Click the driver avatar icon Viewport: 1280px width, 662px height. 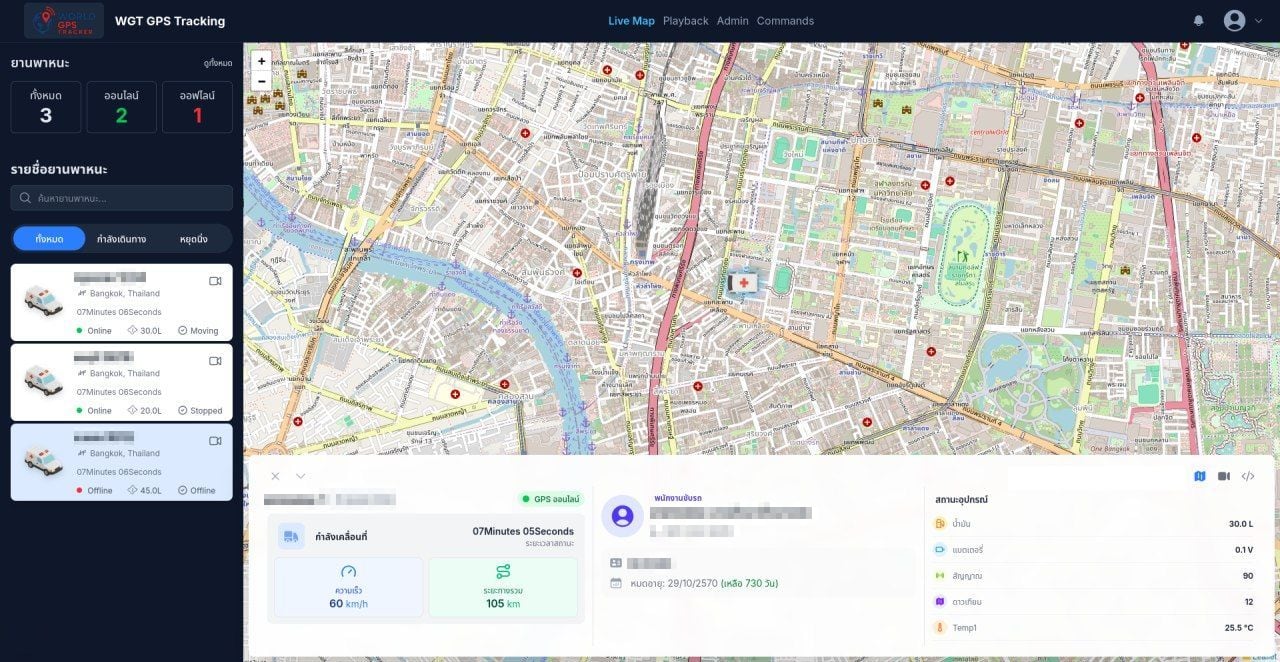622,516
